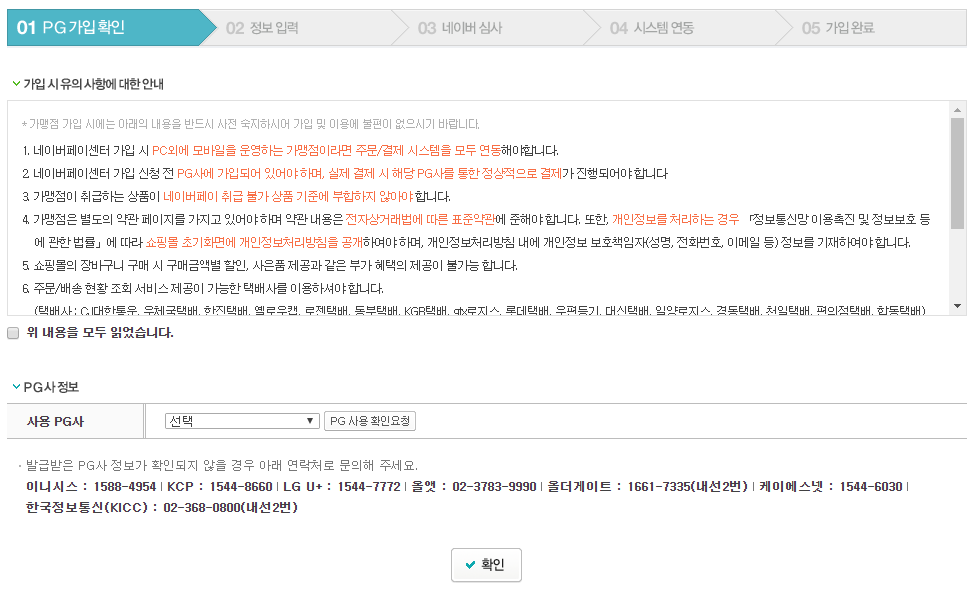Click the 'PG 사용 확인요청' button

(369, 421)
